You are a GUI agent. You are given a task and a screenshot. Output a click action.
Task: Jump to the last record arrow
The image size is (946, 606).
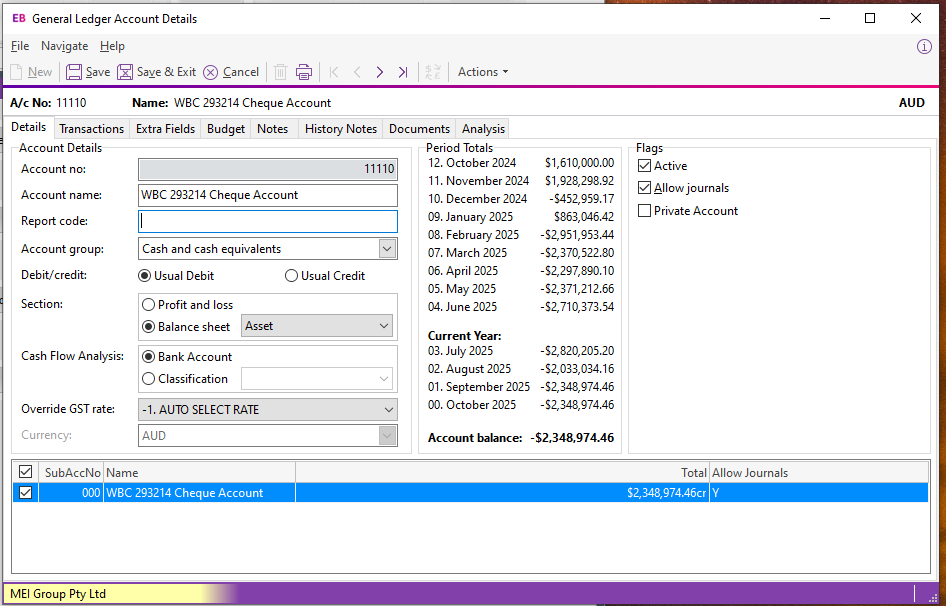[x=402, y=72]
